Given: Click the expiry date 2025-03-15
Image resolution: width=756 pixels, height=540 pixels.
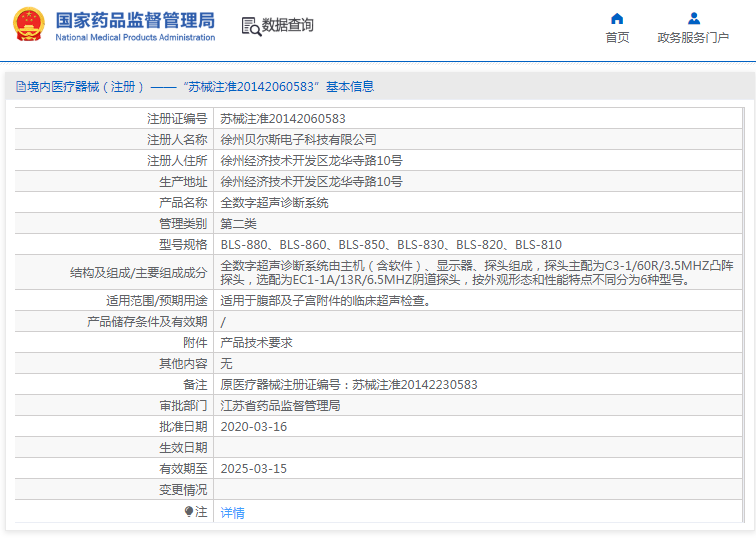Looking at the screenshot, I should (254, 468).
